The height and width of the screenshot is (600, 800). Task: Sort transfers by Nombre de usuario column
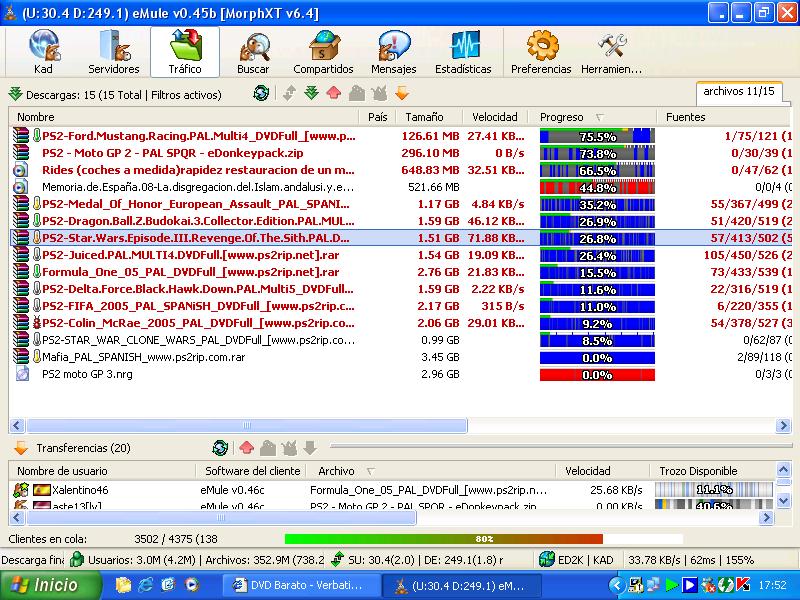point(102,471)
